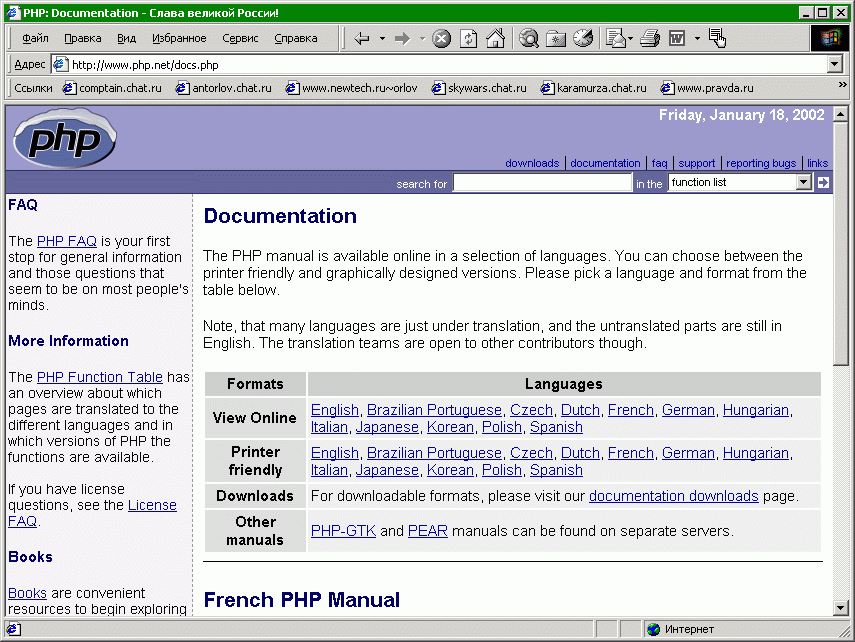Open the Favorites folder toolbar icon
This screenshot has height=642, width=855.
(x=556, y=39)
